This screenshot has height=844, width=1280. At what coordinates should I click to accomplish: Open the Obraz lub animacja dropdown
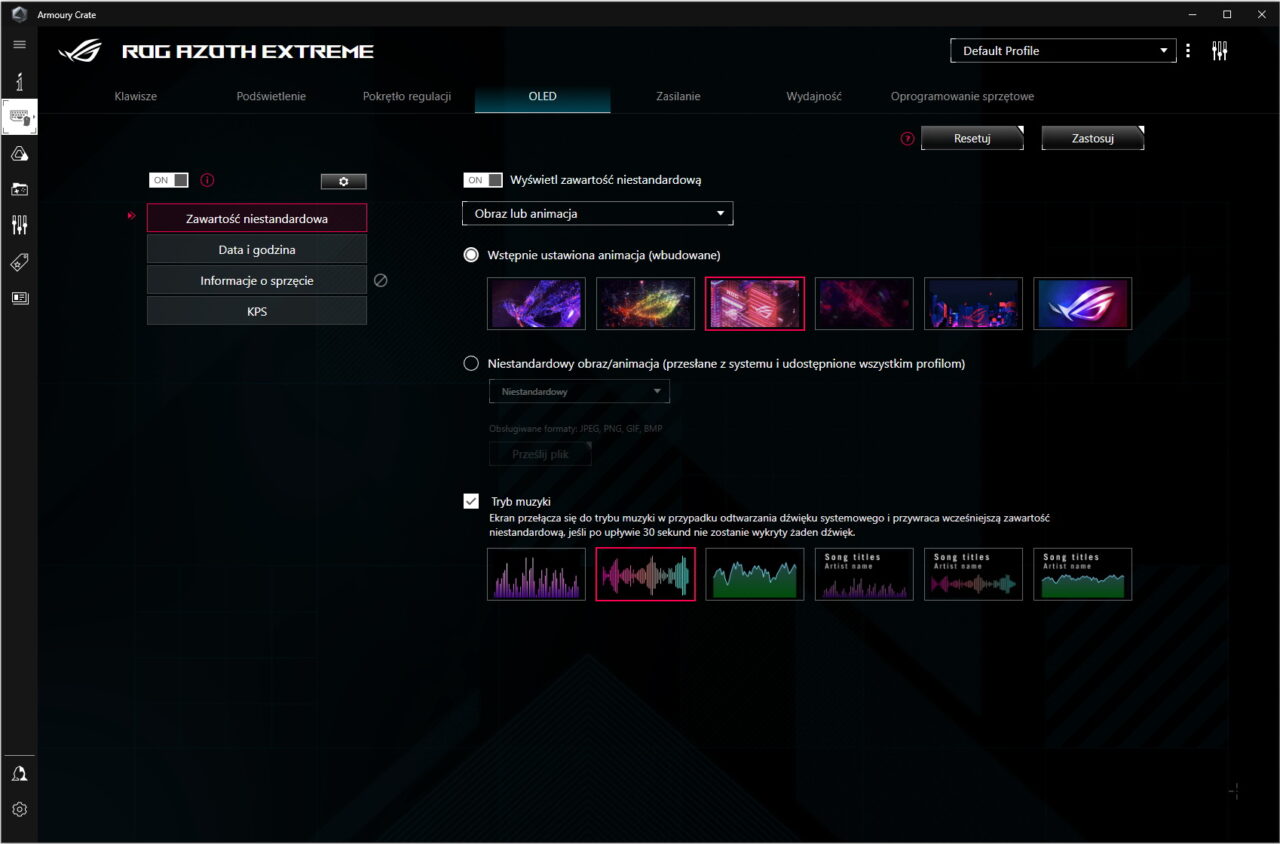(598, 213)
